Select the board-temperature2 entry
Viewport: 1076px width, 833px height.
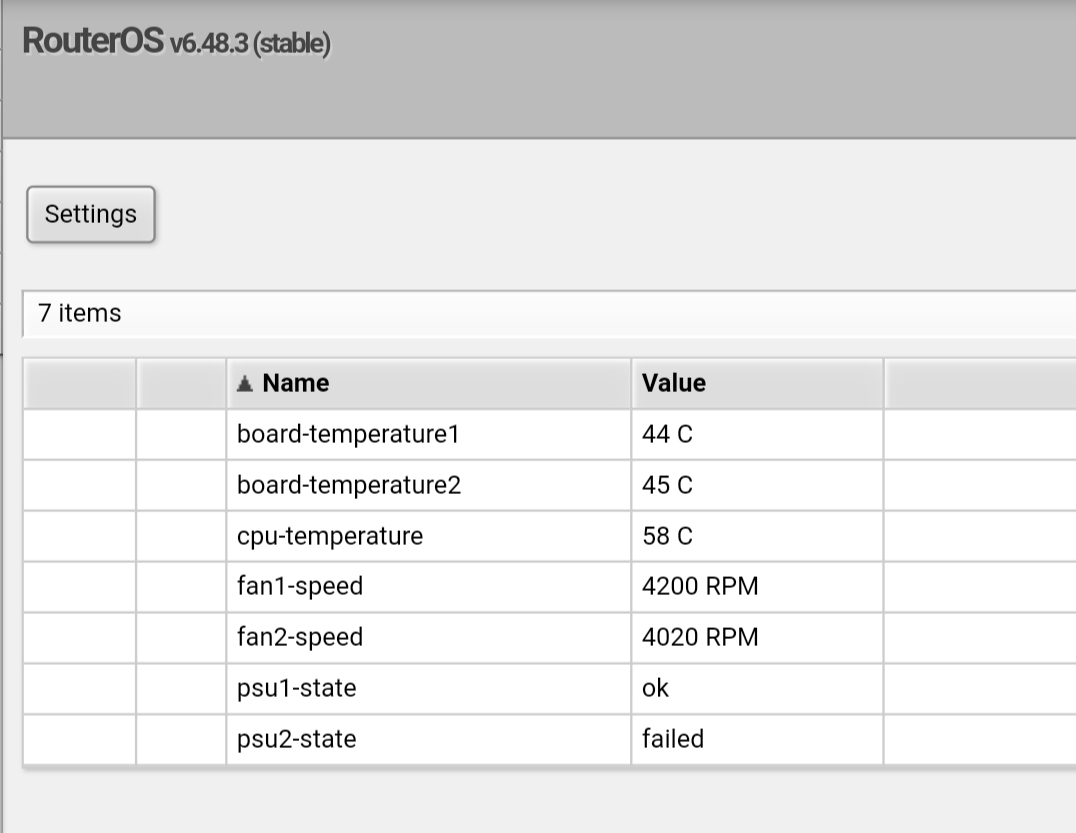pyautogui.click(x=349, y=486)
